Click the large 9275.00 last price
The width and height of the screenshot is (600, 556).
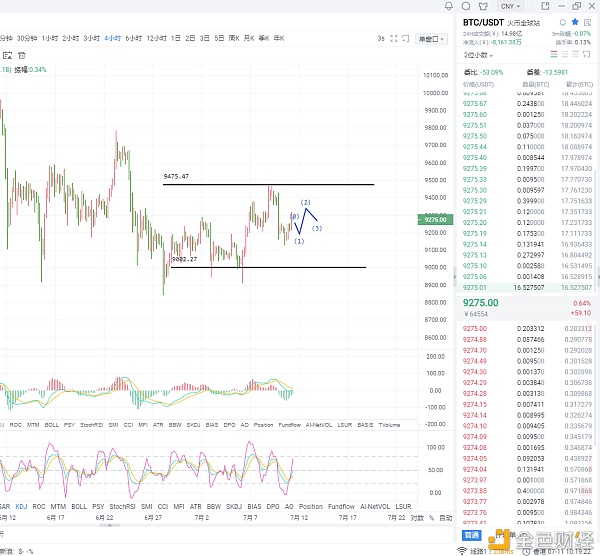click(x=481, y=303)
